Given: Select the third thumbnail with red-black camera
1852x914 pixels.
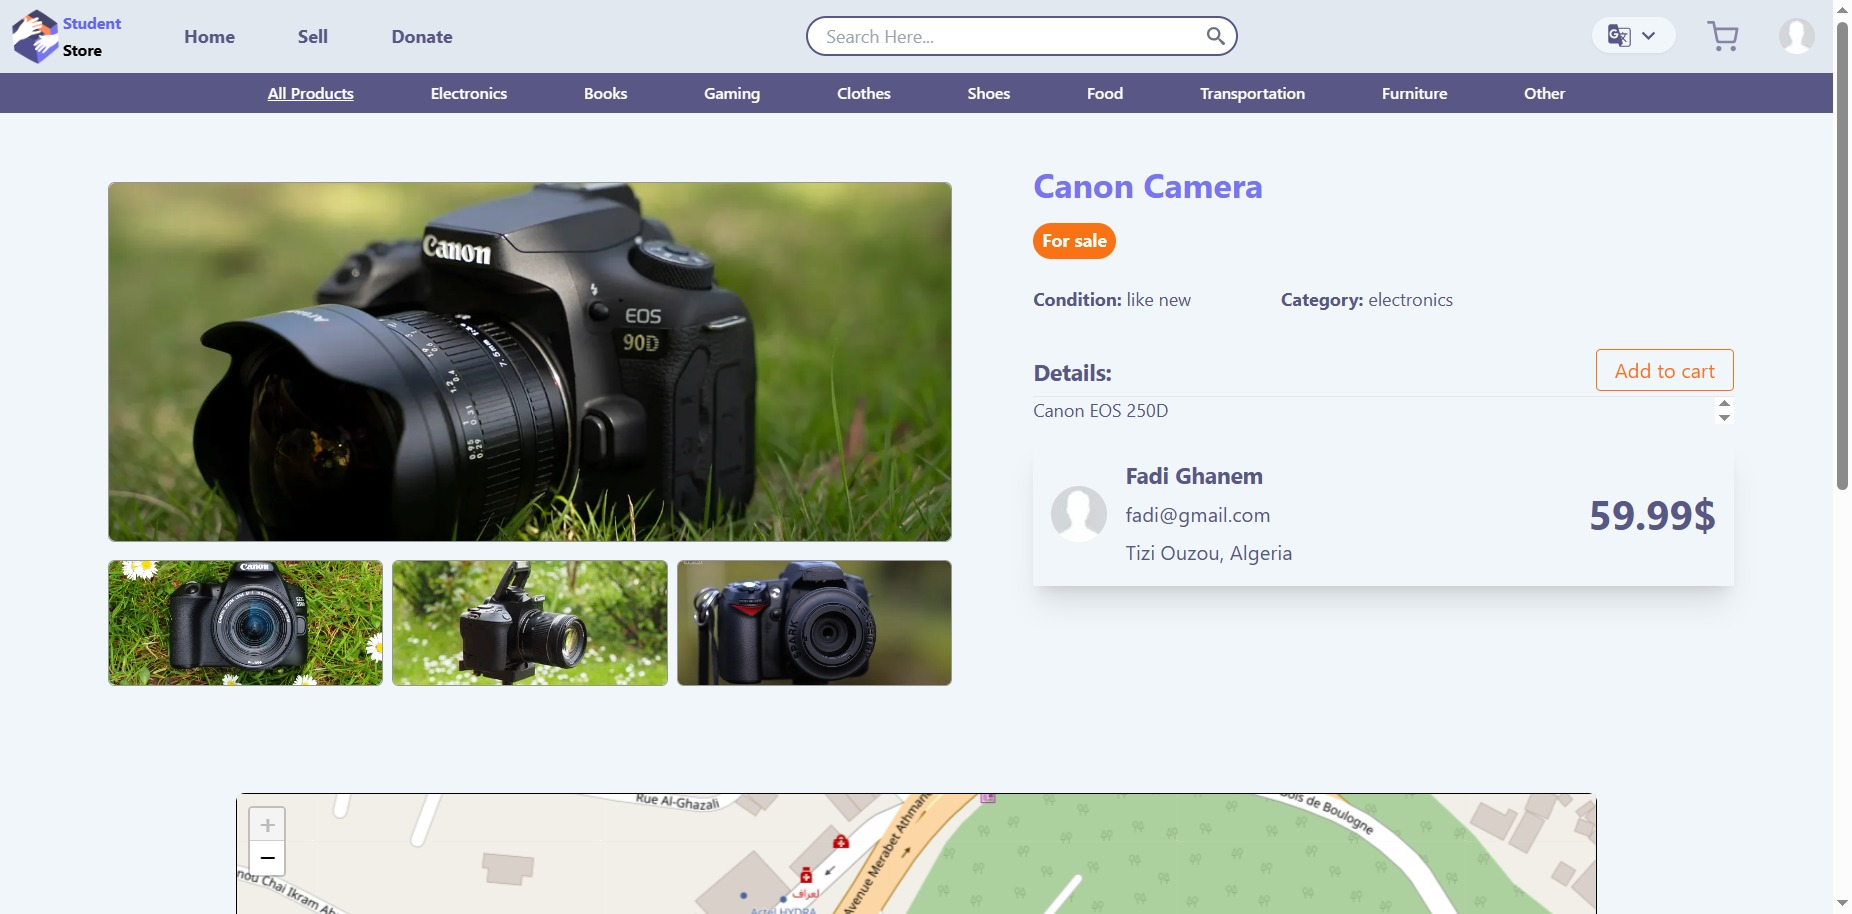Looking at the screenshot, I should click(x=814, y=623).
